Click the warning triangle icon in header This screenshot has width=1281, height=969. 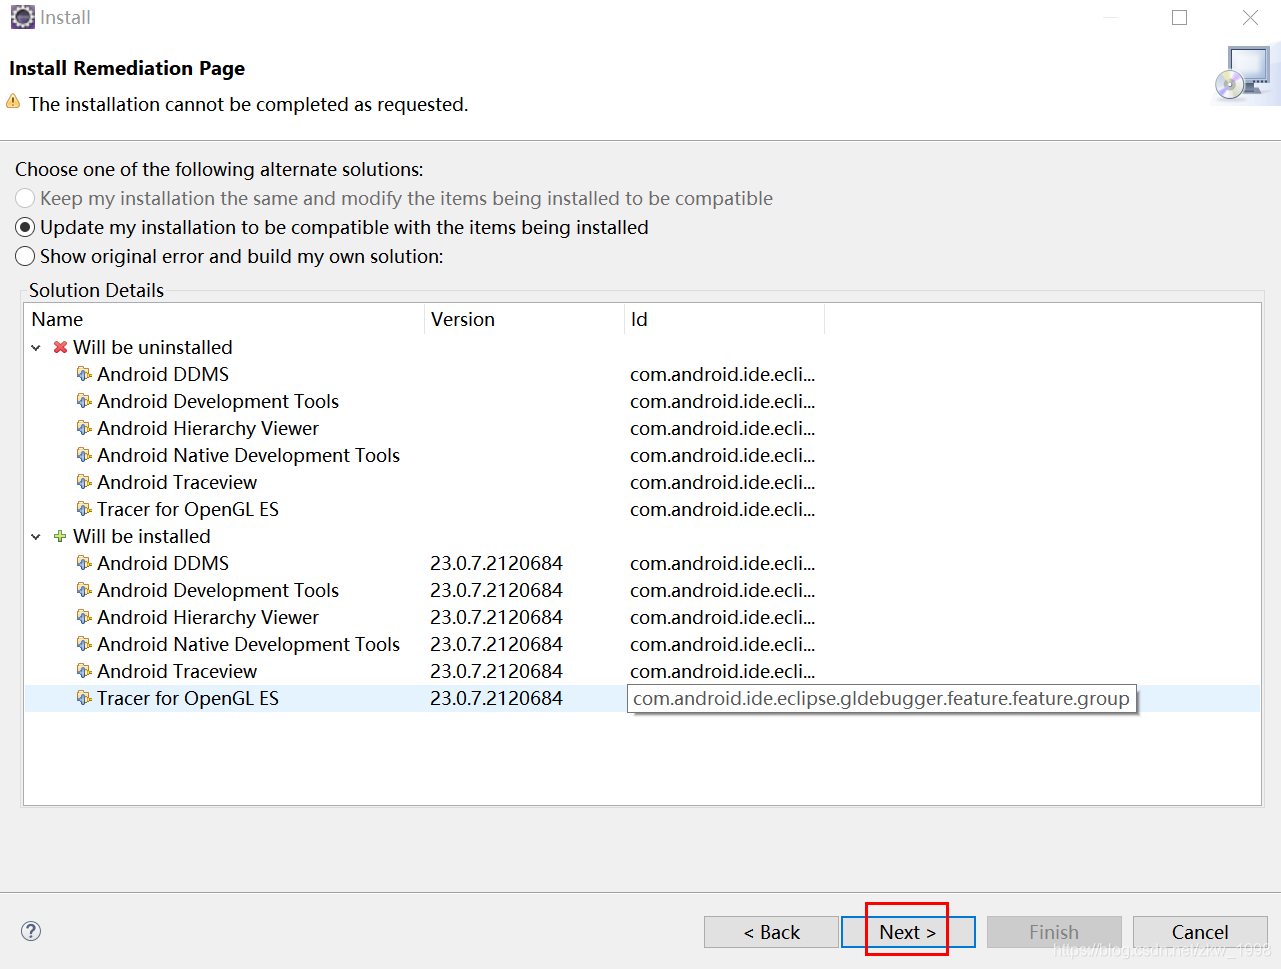point(13,102)
